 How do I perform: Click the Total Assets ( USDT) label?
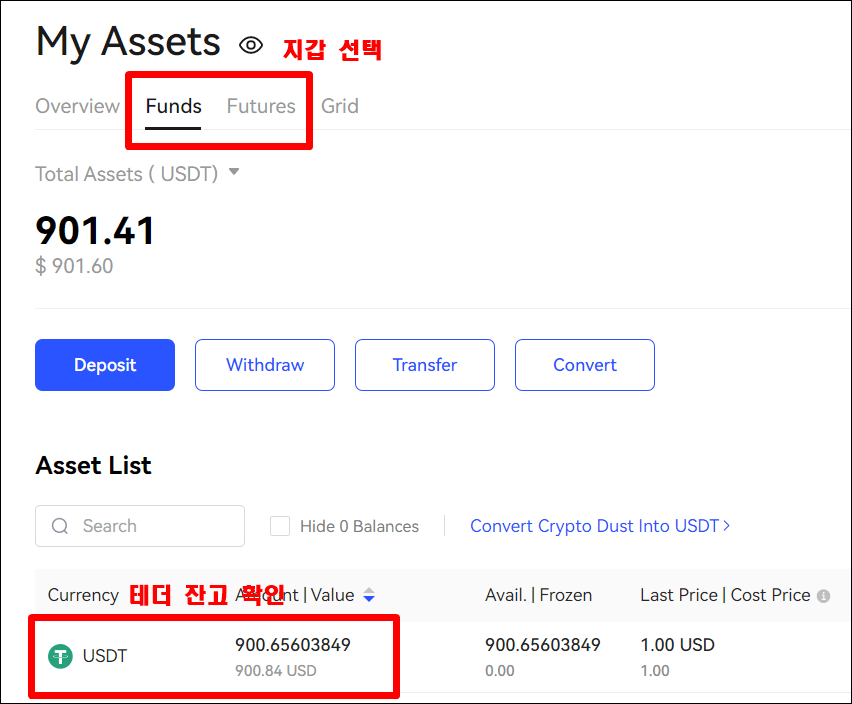[127, 174]
